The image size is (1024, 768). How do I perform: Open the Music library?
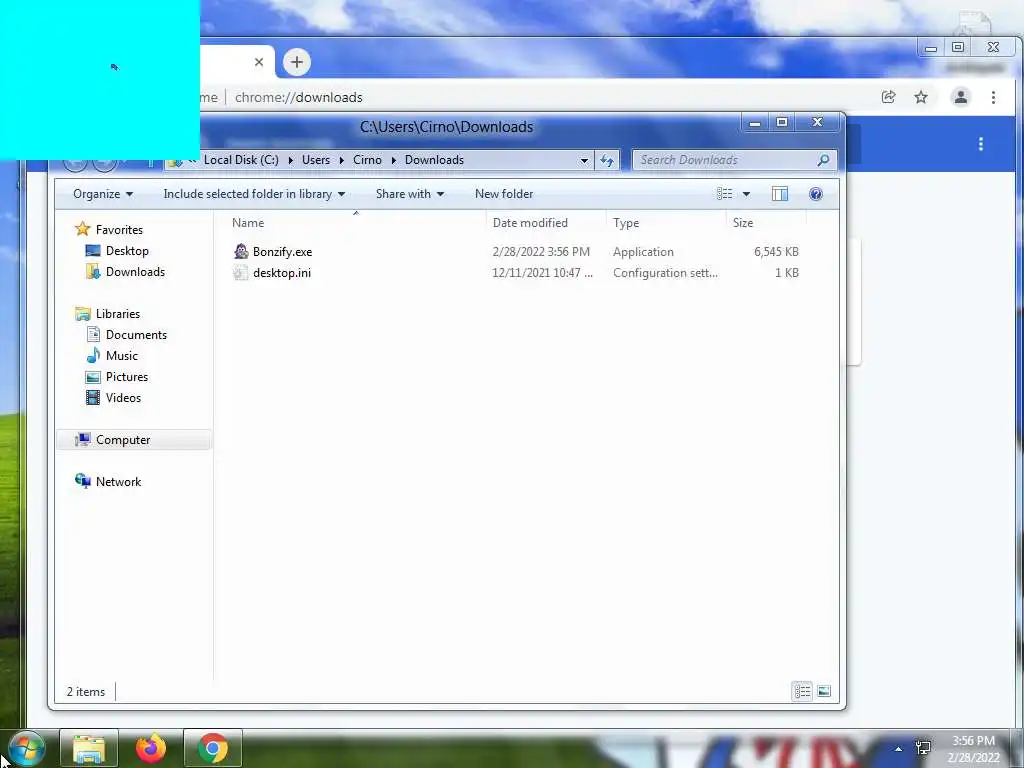pyautogui.click(x=121, y=355)
